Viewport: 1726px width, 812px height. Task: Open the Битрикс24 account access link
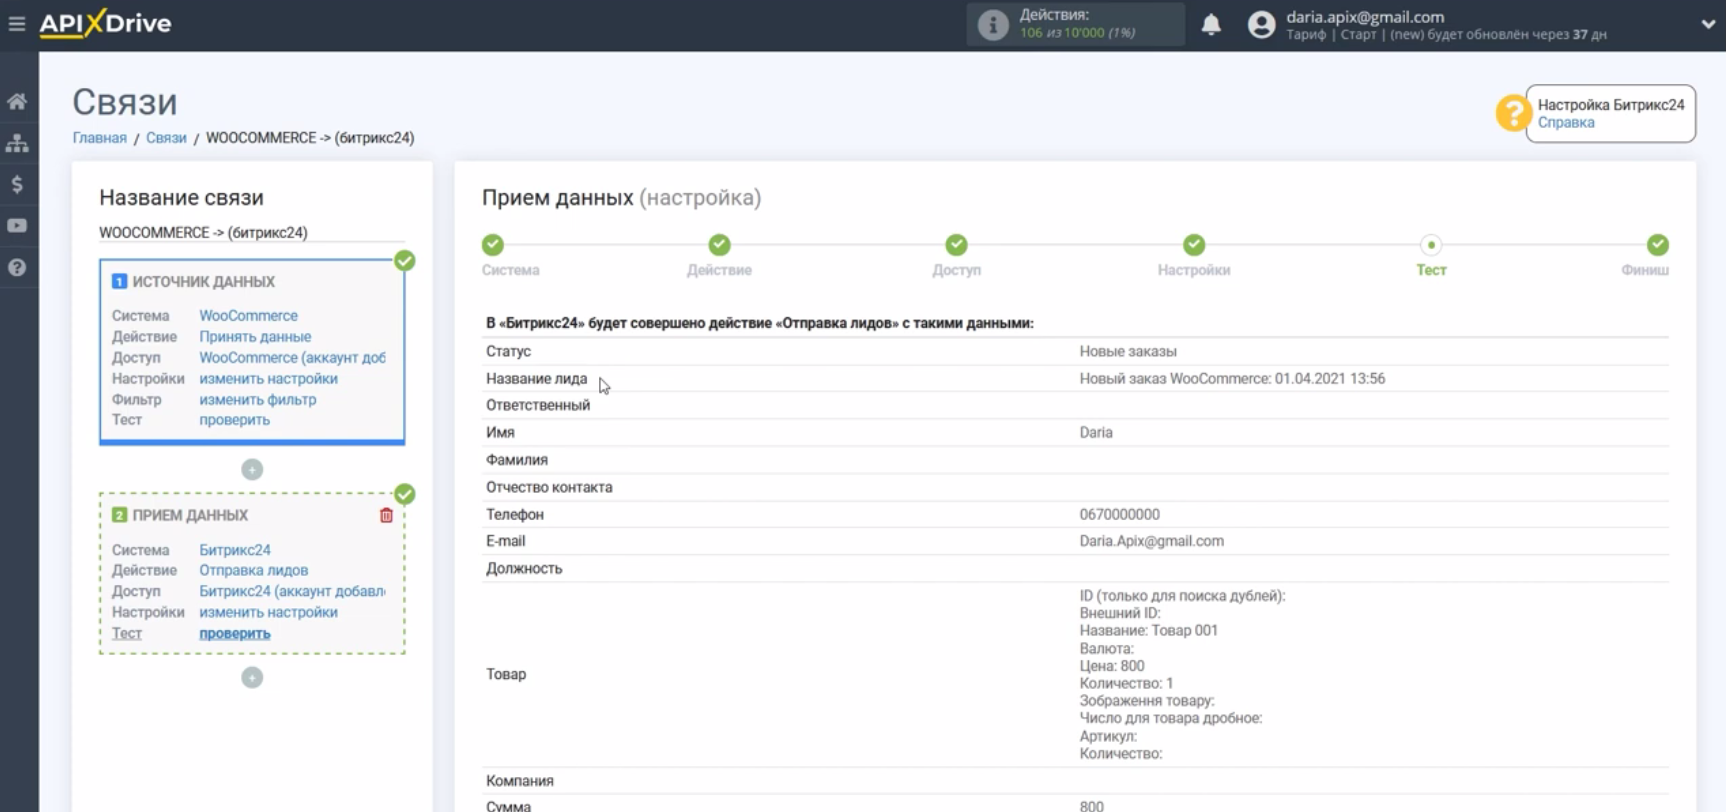(292, 591)
